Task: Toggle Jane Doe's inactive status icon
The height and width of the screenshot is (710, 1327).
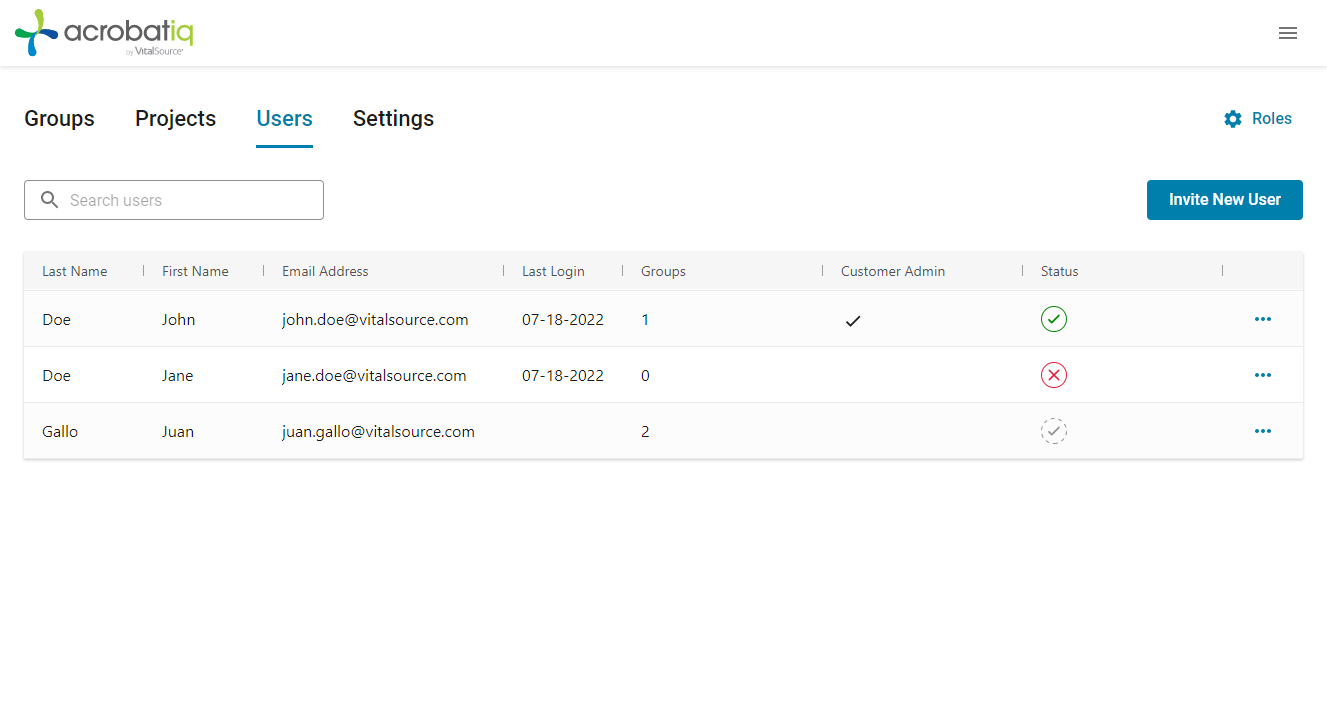Action: 1054,375
